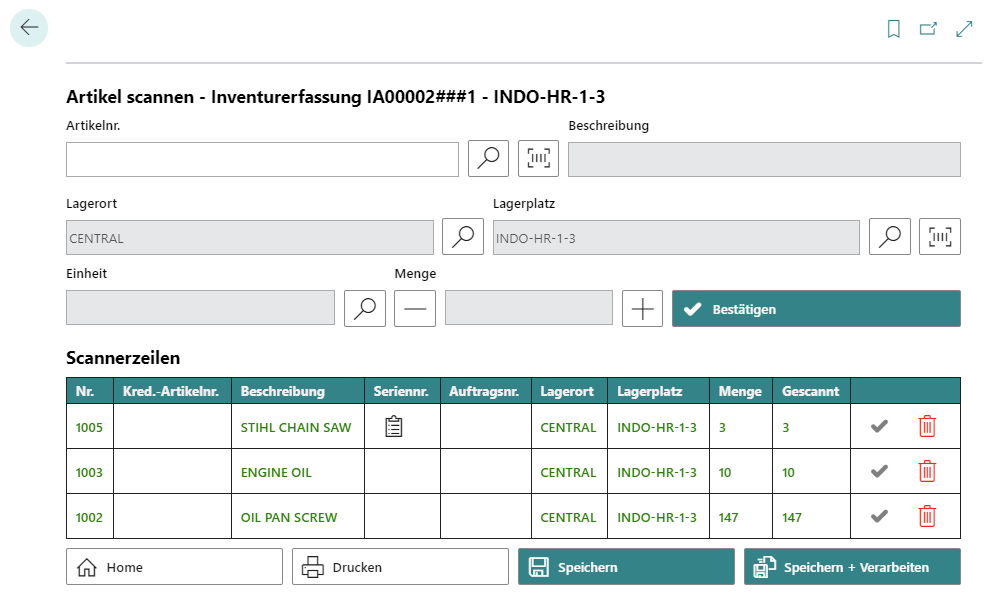Image resolution: width=1003 pixels, height=605 pixels.
Task: Click OIL PAN SCREW description
Action: (x=288, y=517)
